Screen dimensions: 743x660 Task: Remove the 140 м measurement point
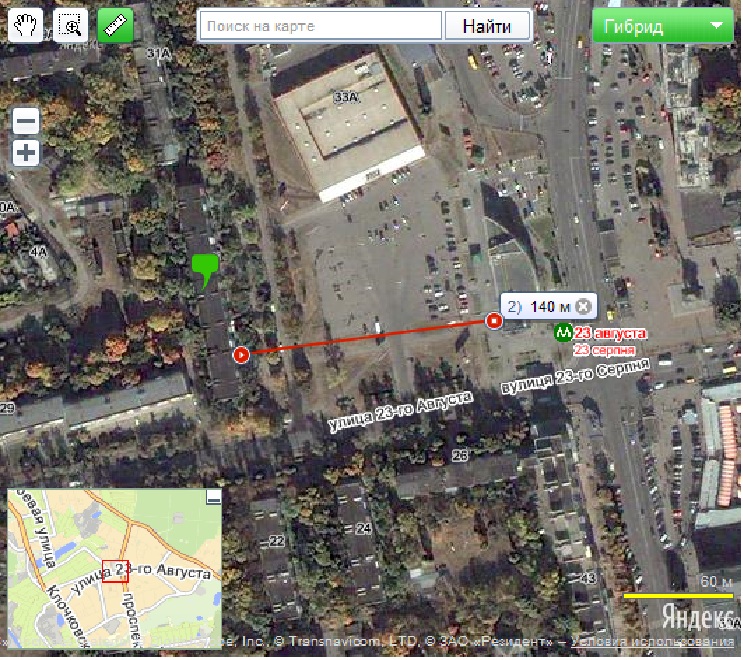584,307
